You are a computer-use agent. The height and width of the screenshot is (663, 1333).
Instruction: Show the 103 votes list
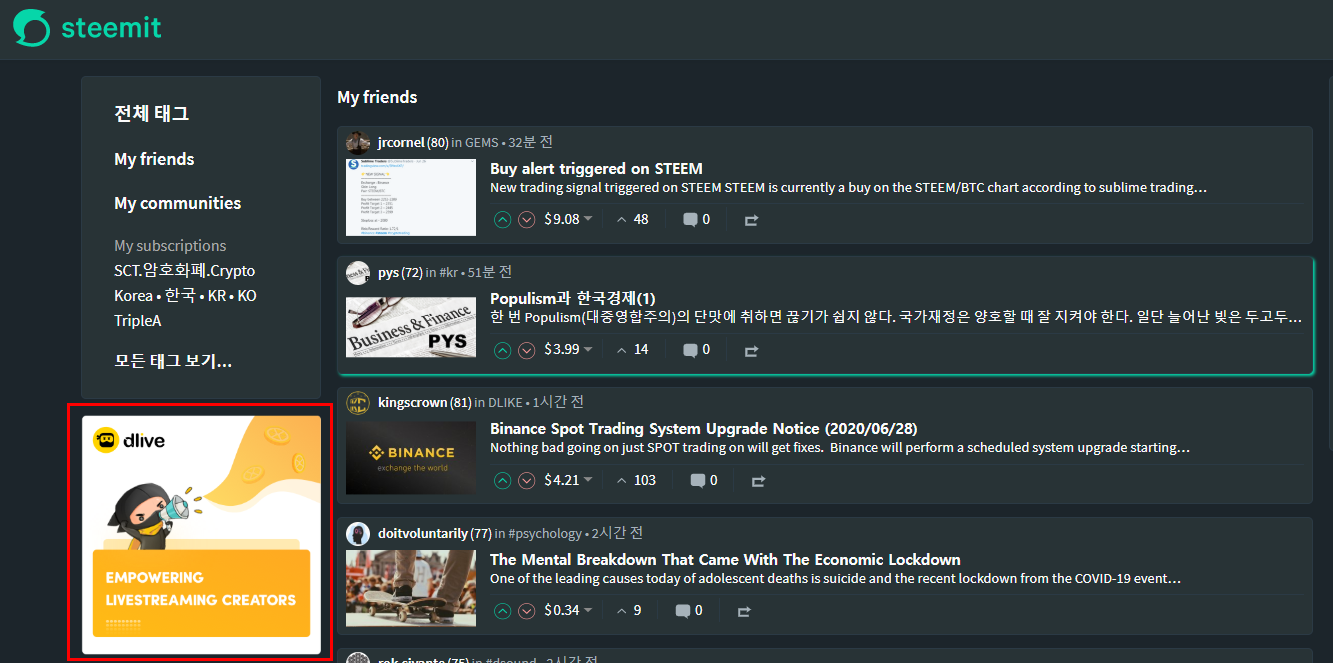[x=635, y=480]
